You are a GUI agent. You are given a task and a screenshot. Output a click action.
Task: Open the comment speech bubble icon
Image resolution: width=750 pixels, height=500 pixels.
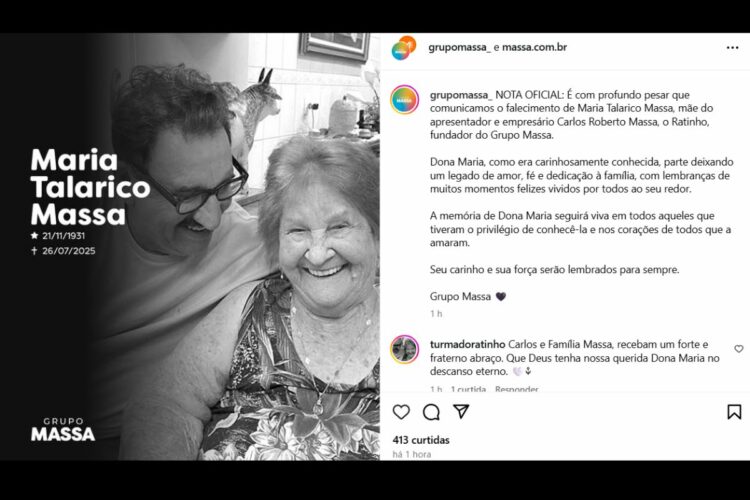tap(431, 411)
